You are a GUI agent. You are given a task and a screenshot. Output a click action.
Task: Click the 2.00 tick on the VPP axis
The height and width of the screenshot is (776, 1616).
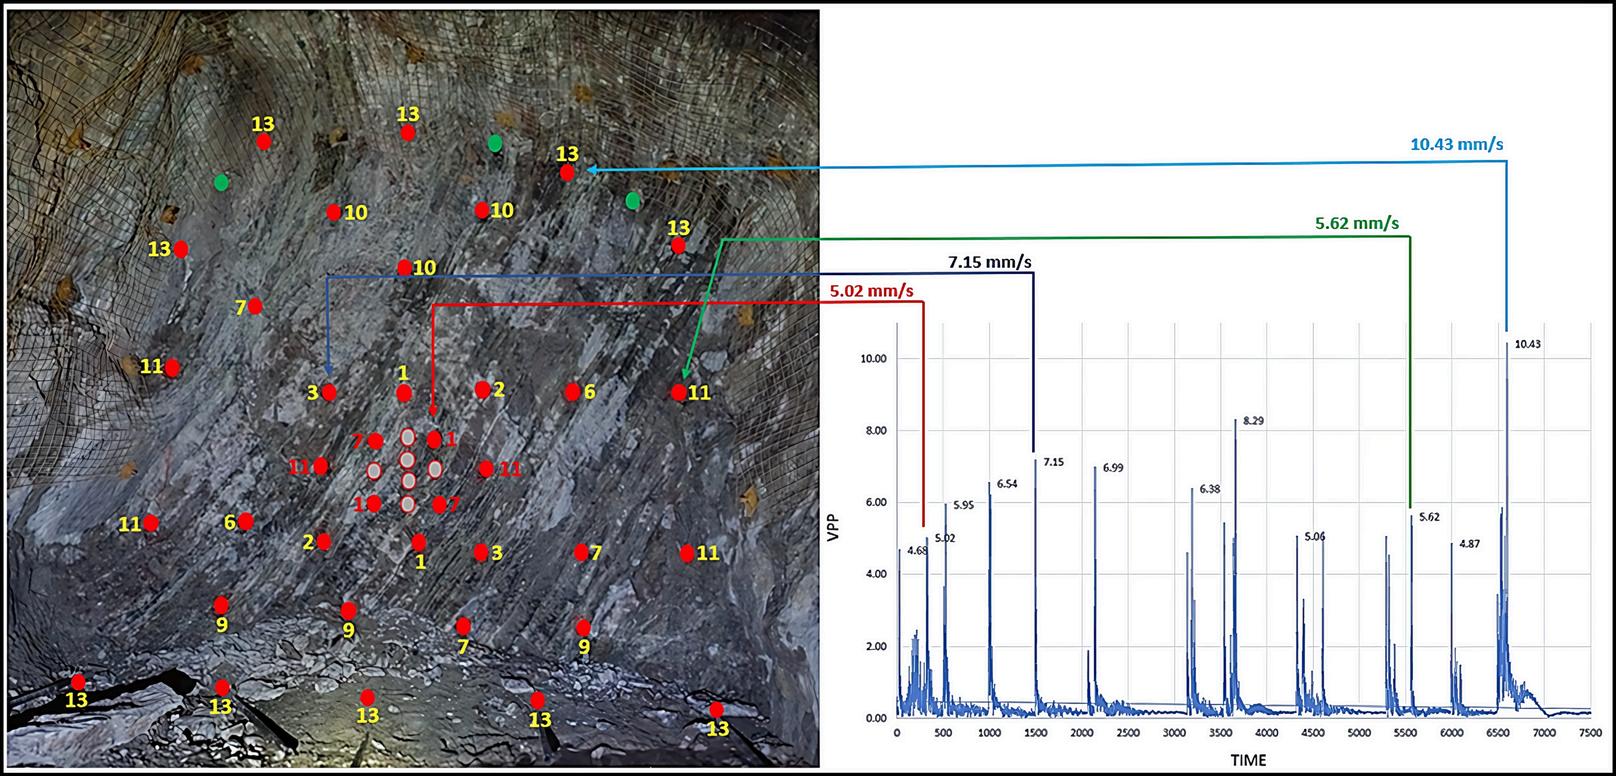click(x=876, y=647)
